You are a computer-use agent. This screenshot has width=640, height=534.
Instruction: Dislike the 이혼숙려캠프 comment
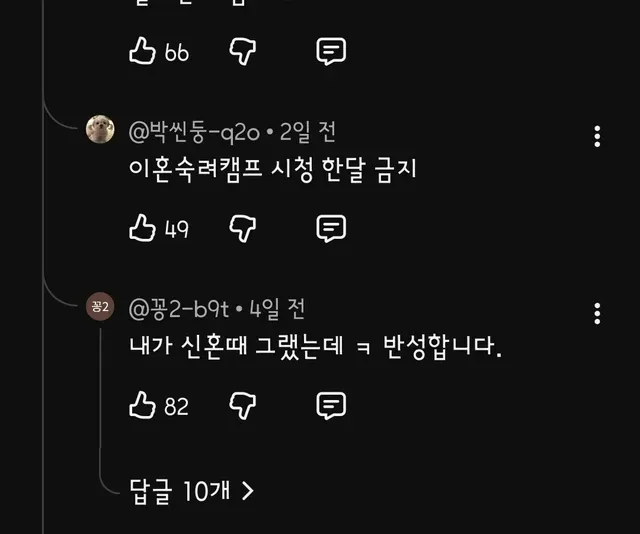coord(243,229)
